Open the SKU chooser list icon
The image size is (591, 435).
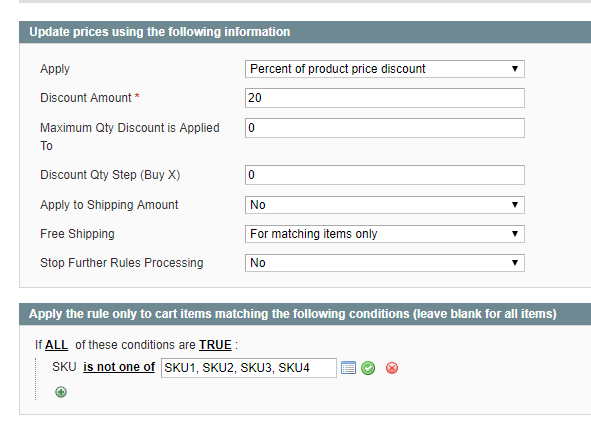click(348, 368)
